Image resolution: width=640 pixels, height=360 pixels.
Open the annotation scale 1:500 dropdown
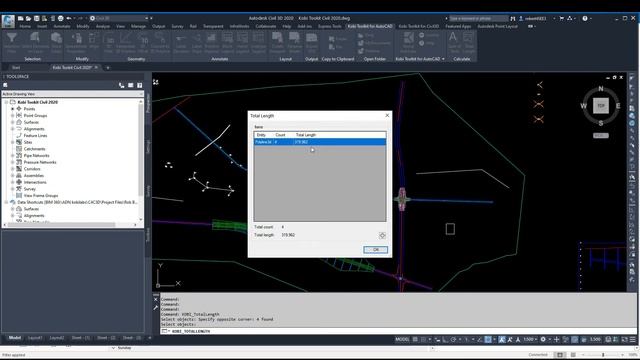pos(530,339)
